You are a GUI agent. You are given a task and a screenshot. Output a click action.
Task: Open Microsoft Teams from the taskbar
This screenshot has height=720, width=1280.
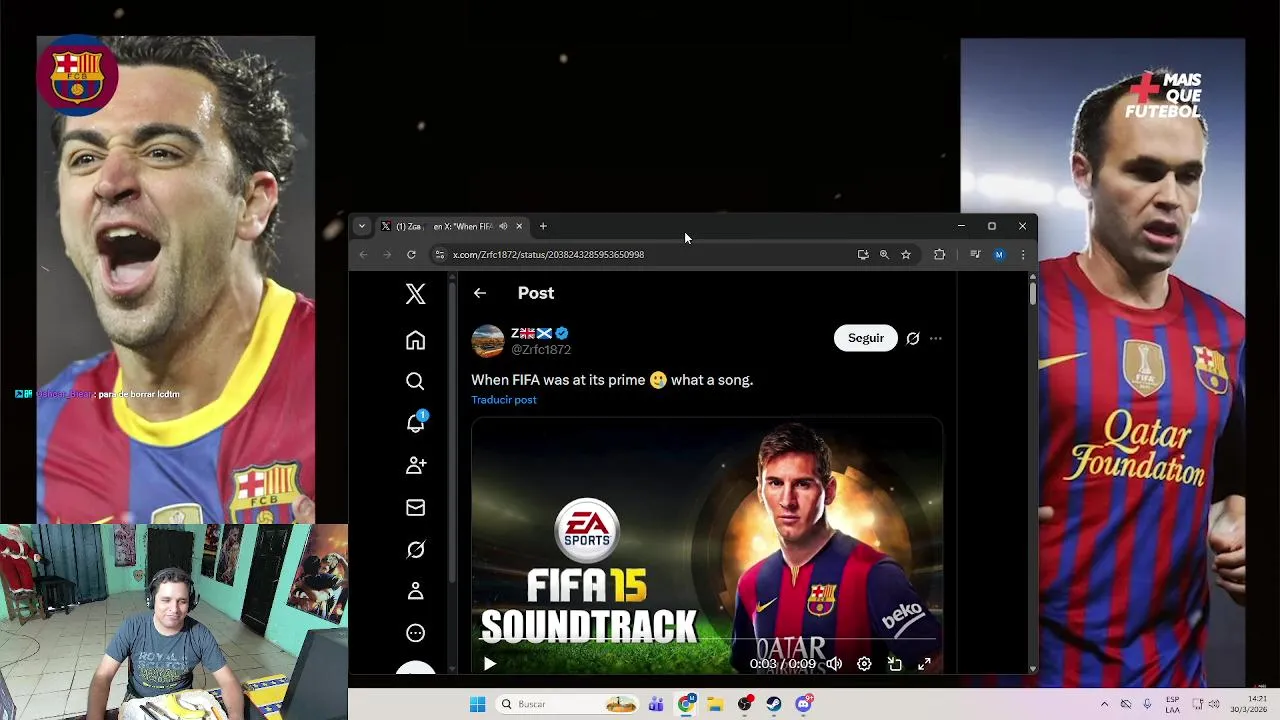click(656, 704)
